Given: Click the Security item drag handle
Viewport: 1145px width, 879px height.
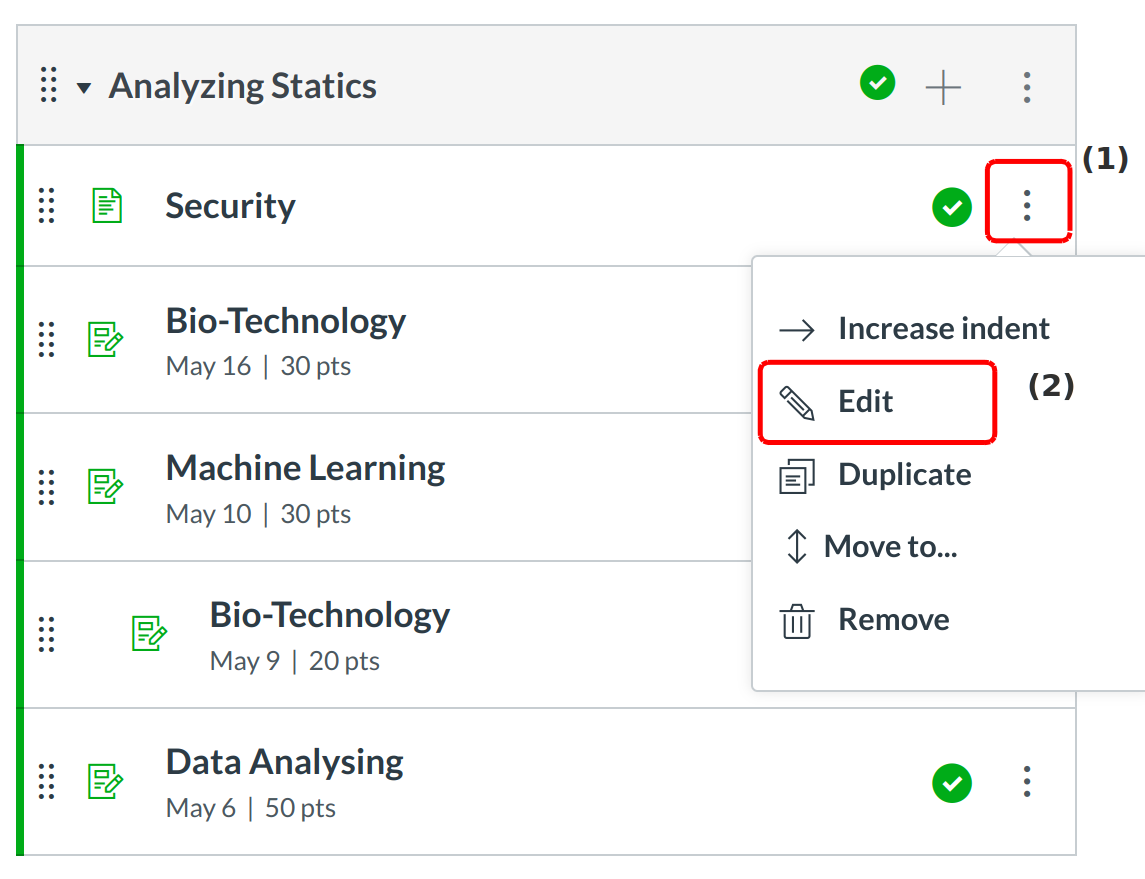Looking at the screenshot, I should 46,206.
